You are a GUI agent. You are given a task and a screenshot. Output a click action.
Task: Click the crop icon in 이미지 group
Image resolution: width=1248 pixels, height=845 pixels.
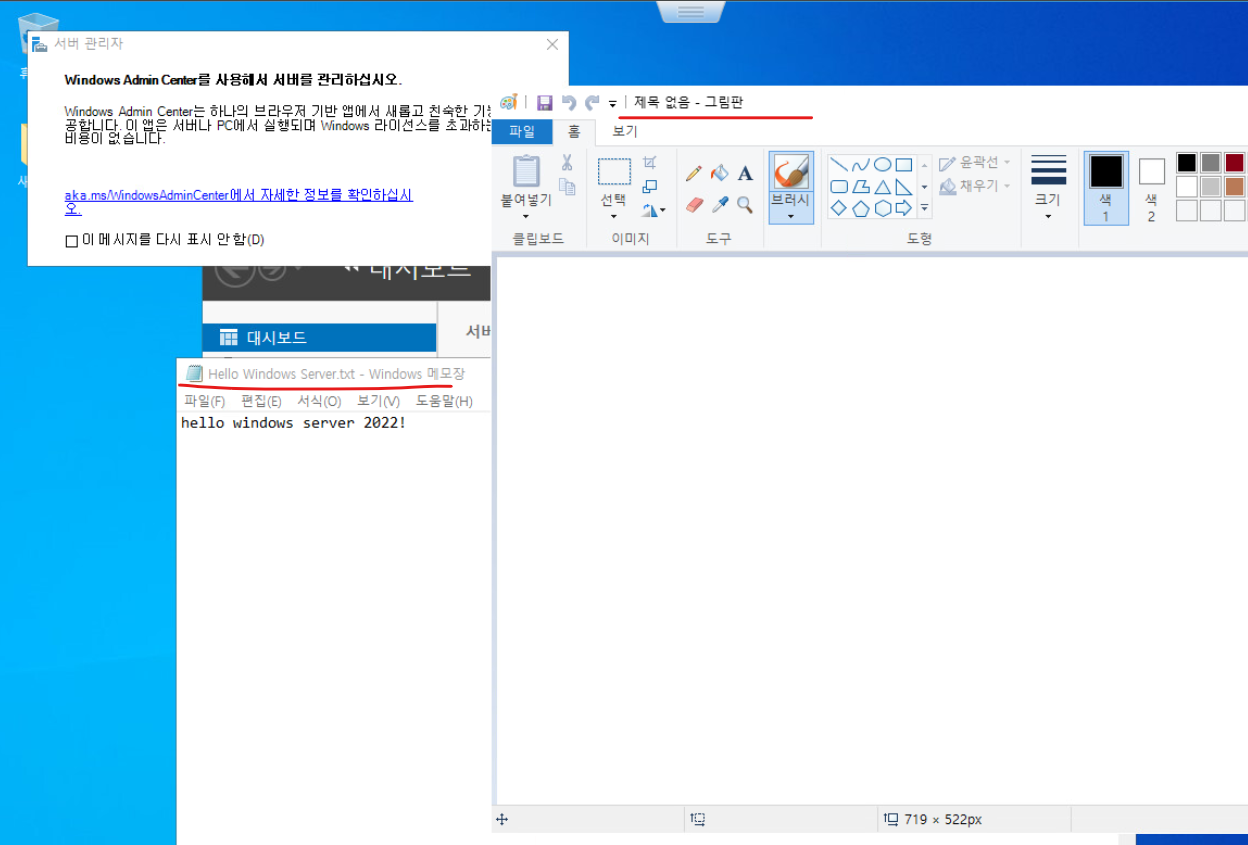click(650, 162)
